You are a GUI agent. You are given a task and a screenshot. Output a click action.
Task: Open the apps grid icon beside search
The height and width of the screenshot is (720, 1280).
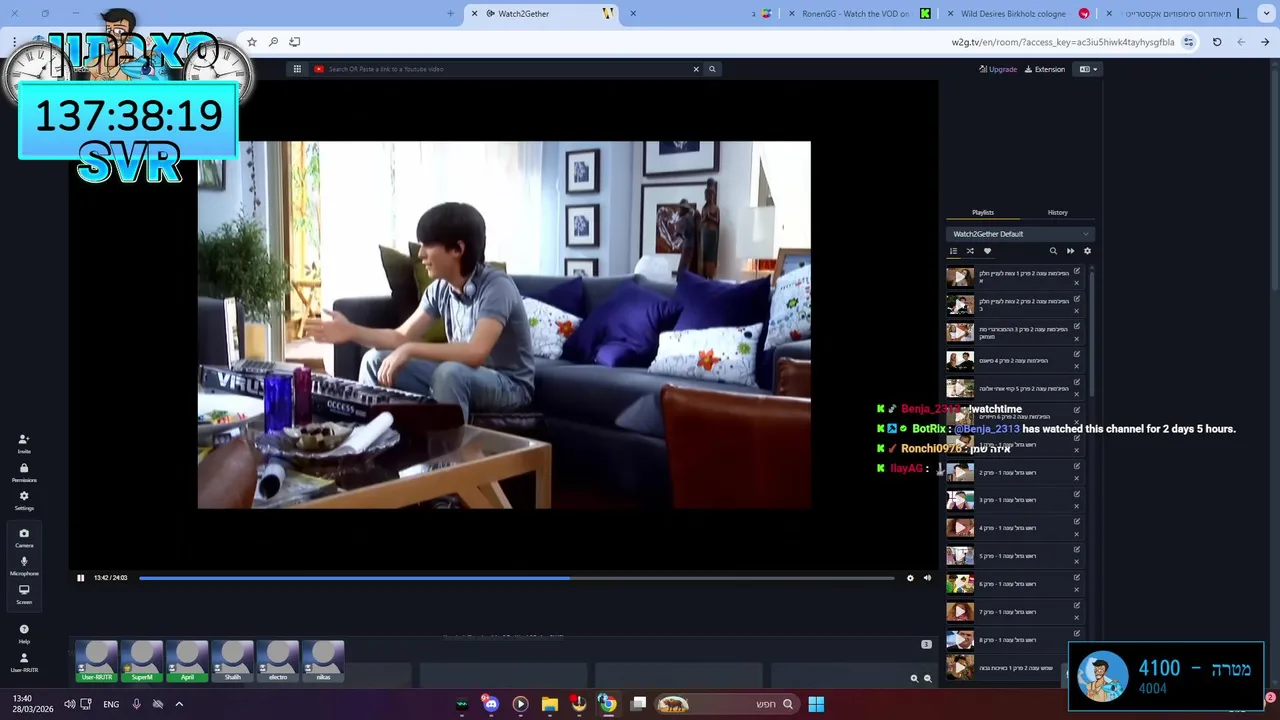click(297, 69)
